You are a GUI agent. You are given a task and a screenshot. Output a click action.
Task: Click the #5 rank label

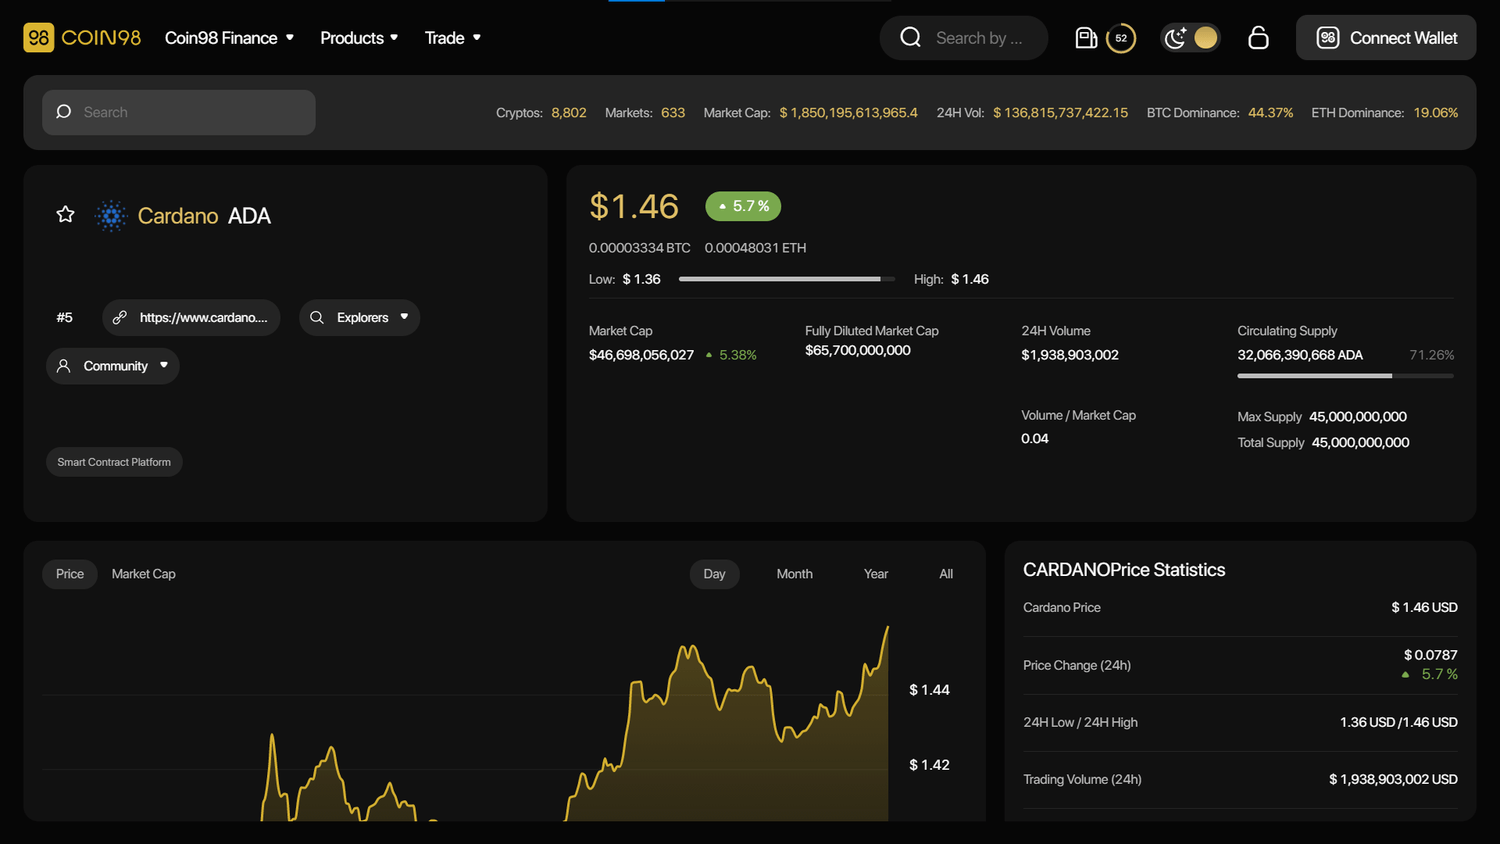pos(64,318)
